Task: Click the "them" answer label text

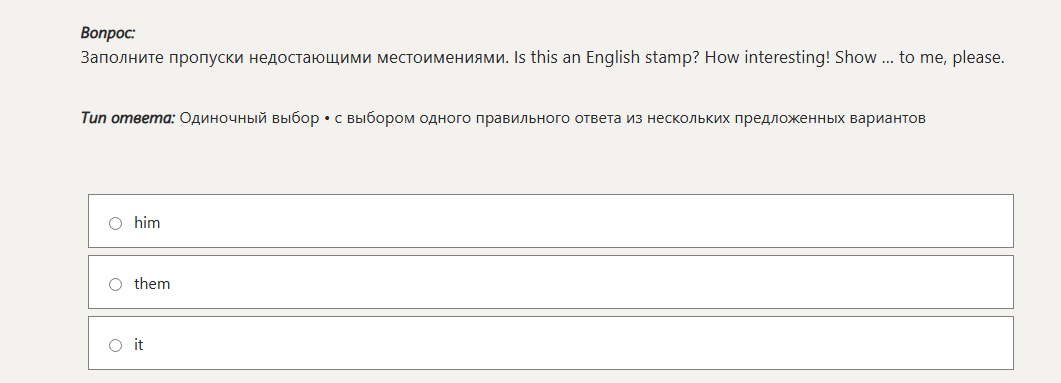Action: [152, 284]
